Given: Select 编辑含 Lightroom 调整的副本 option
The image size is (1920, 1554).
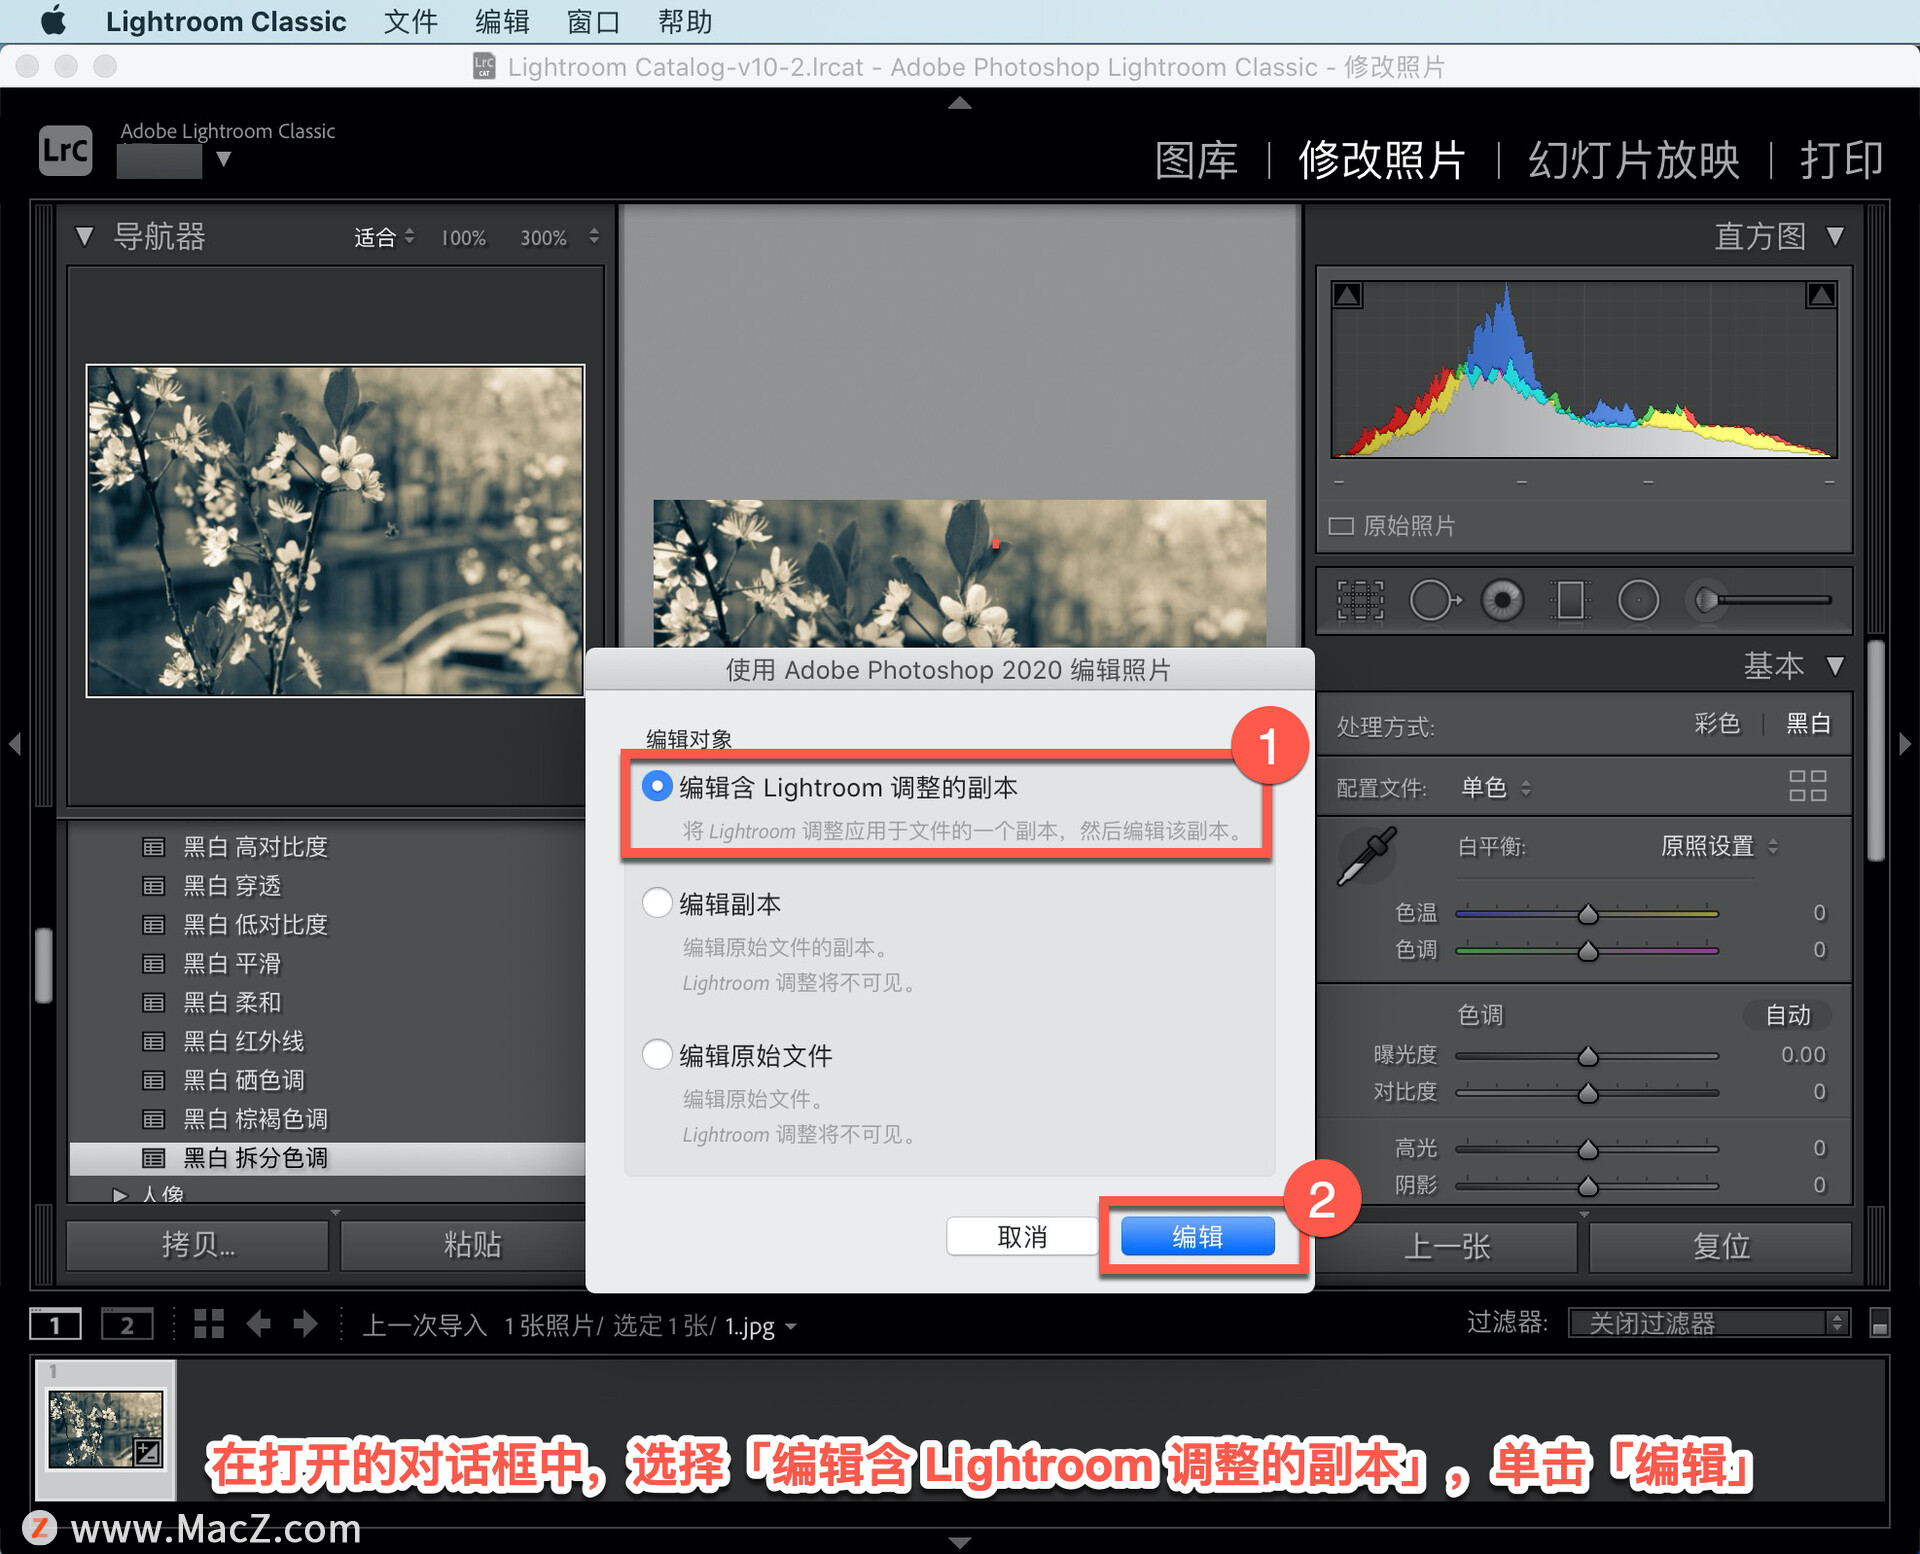Looking at the screenshot, I should tap(656, 787).
